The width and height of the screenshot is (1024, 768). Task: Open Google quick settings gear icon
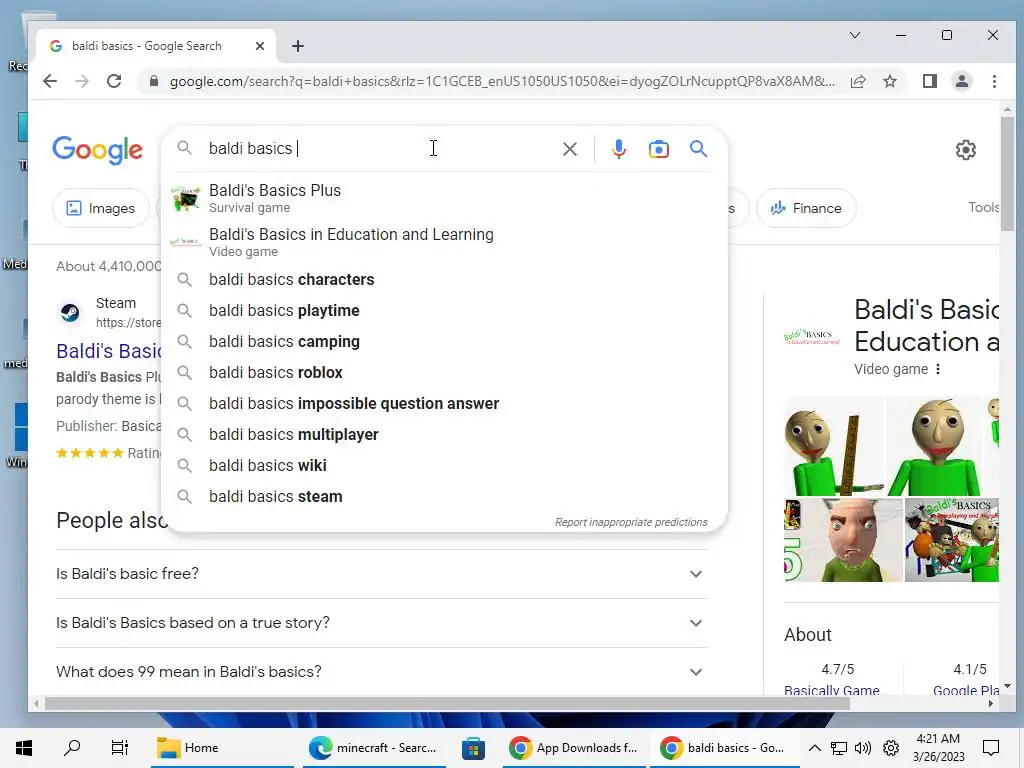click(x=965, y=150)
